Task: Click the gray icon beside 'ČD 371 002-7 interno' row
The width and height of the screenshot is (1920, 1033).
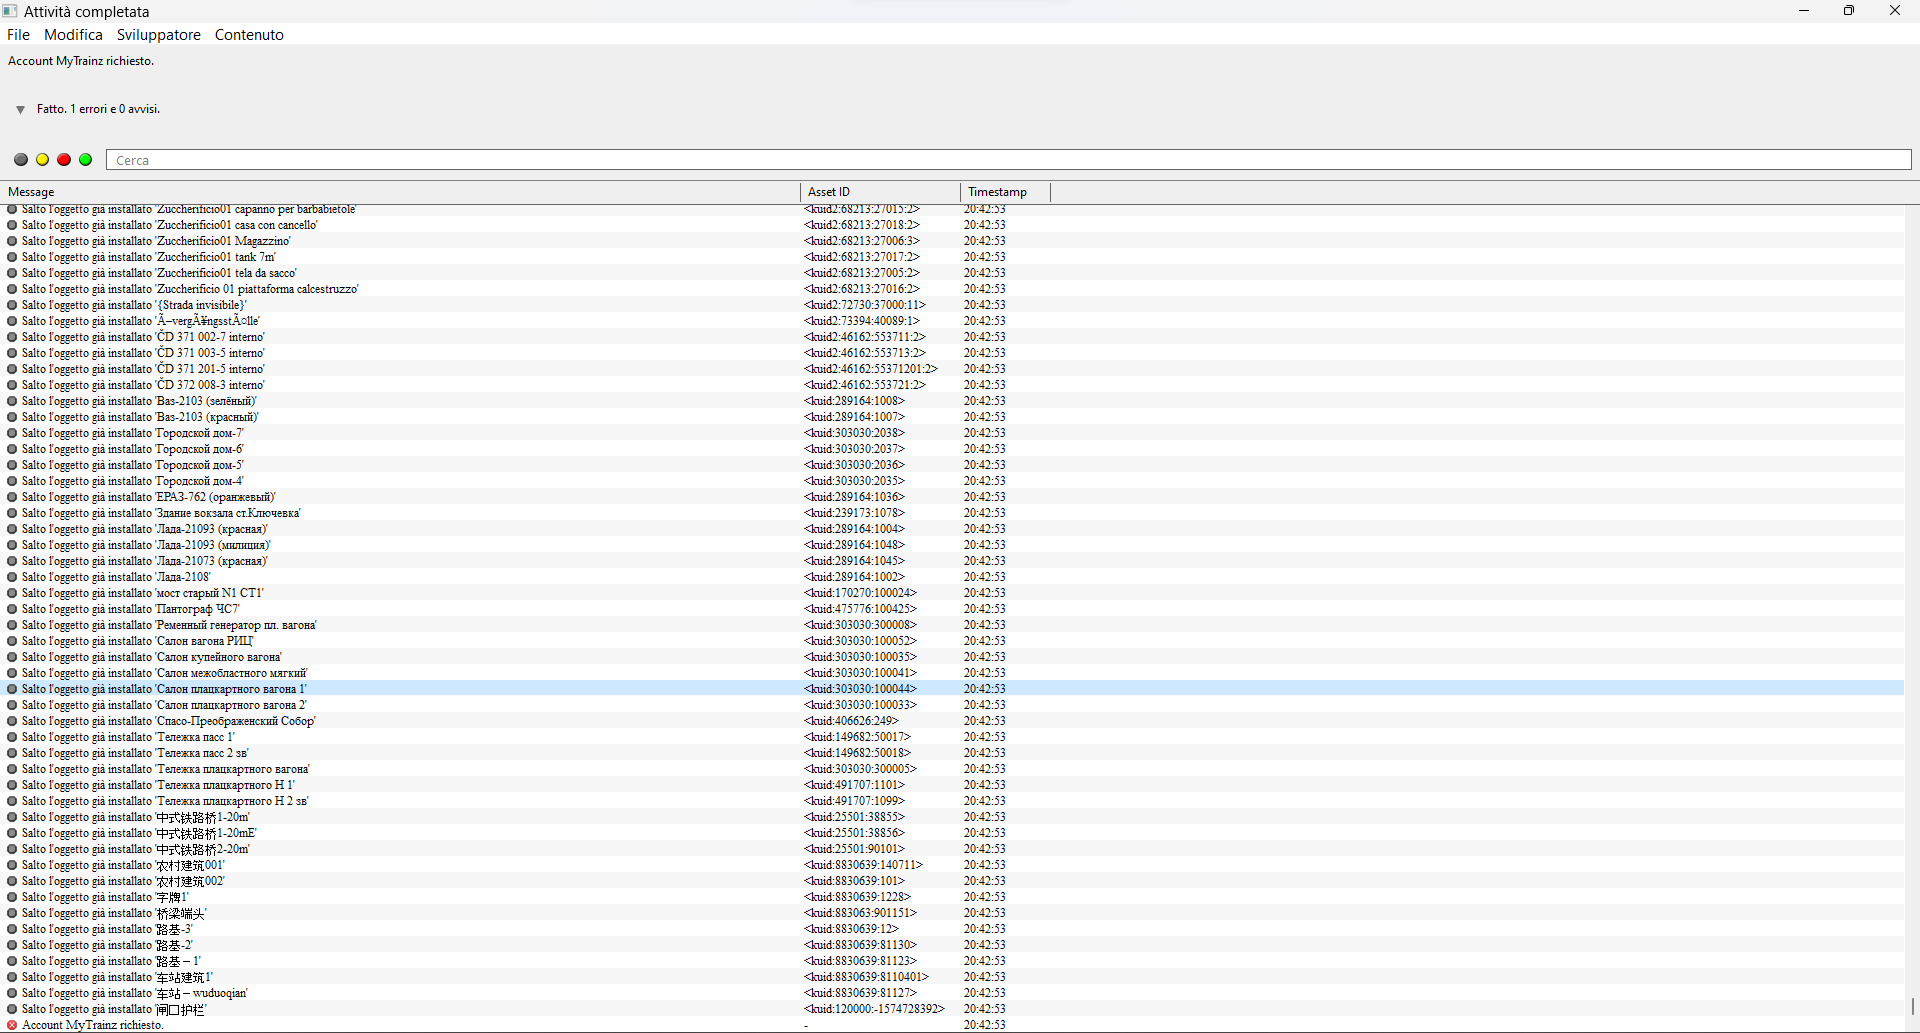Action: 12,337
